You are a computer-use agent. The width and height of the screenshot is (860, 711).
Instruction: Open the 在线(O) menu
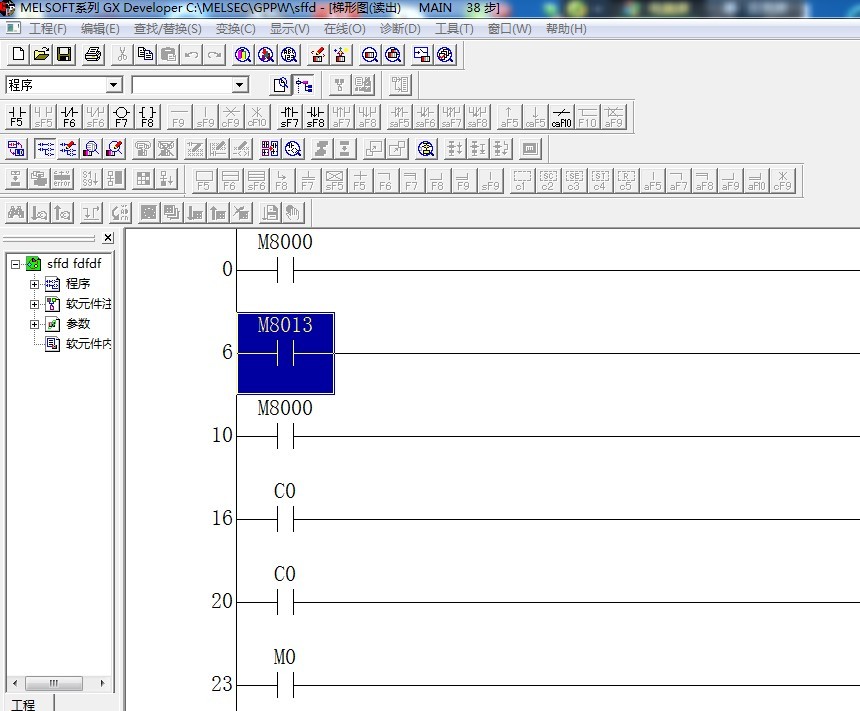point(344,29)
